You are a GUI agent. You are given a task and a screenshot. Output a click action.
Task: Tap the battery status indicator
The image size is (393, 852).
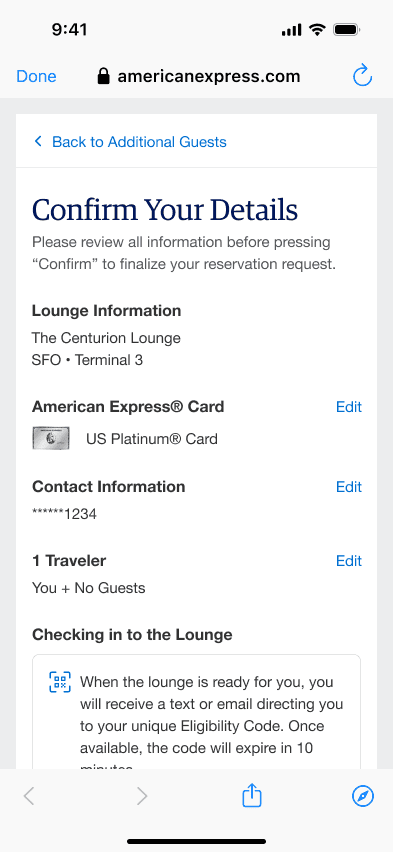[346, 30]
